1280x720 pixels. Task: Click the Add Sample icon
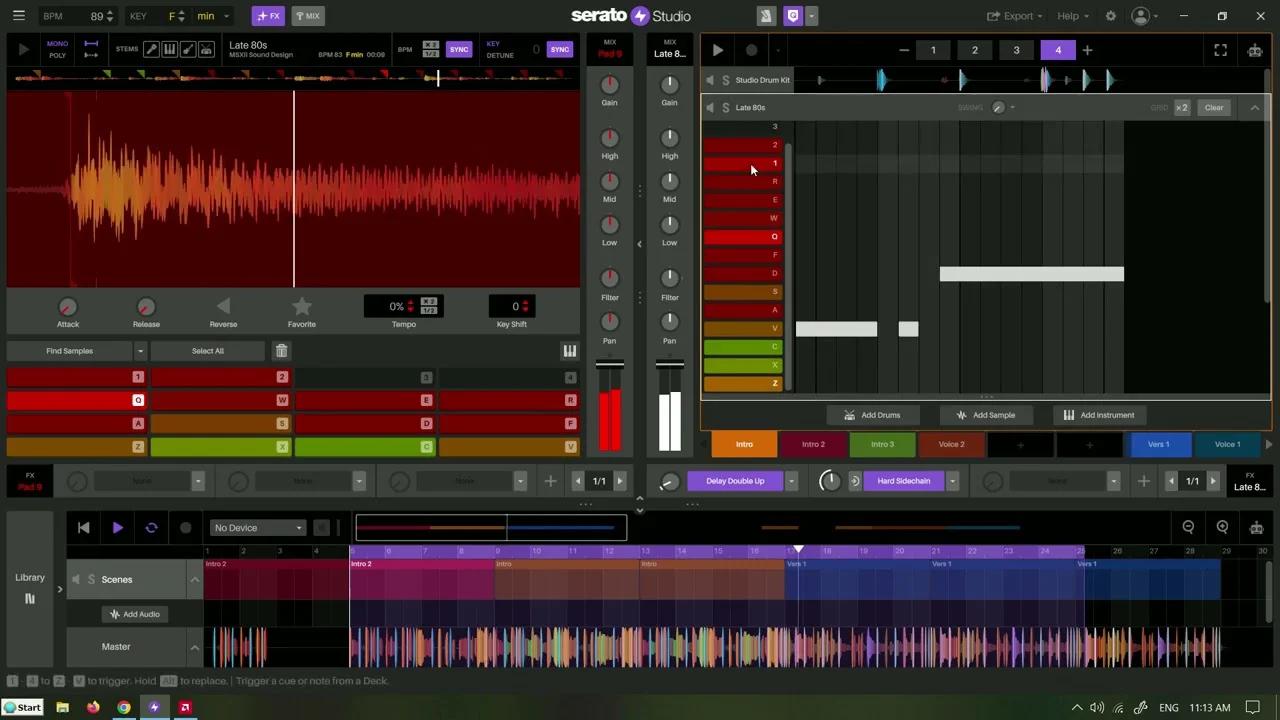pyautogui.click(x=960, y=414)
